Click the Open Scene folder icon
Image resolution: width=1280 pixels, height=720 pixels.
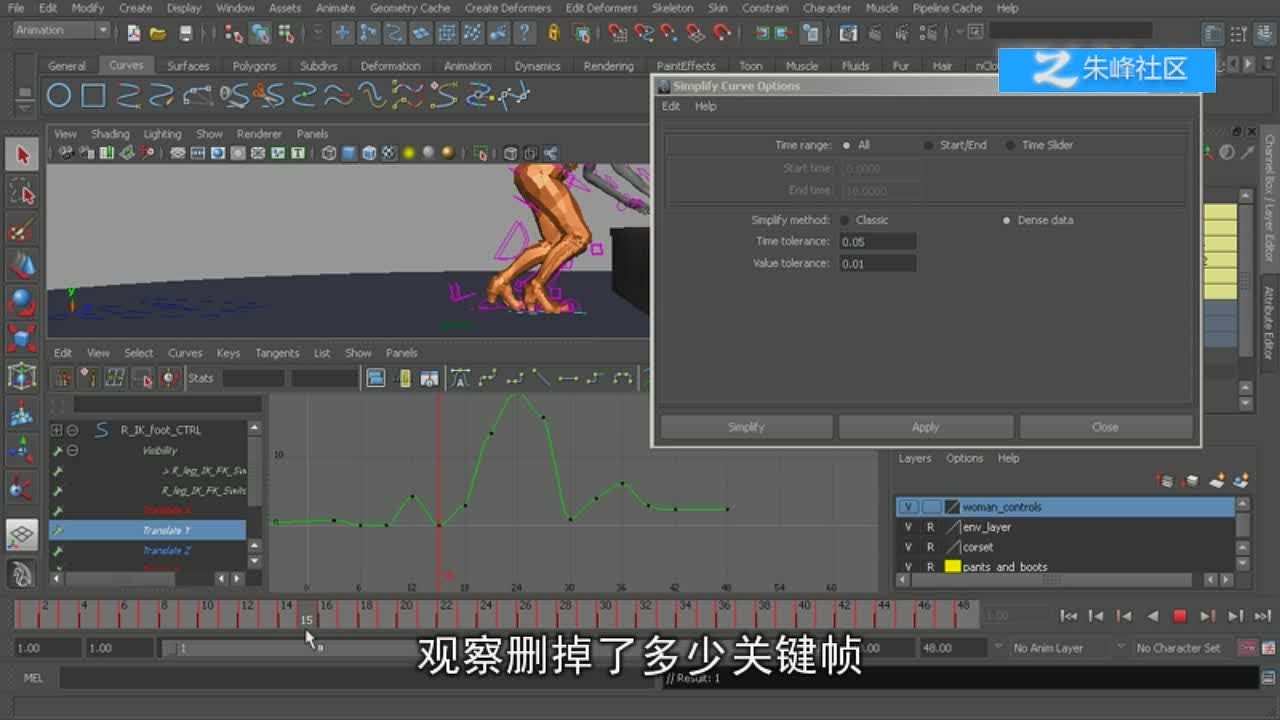tap(158, 33)
